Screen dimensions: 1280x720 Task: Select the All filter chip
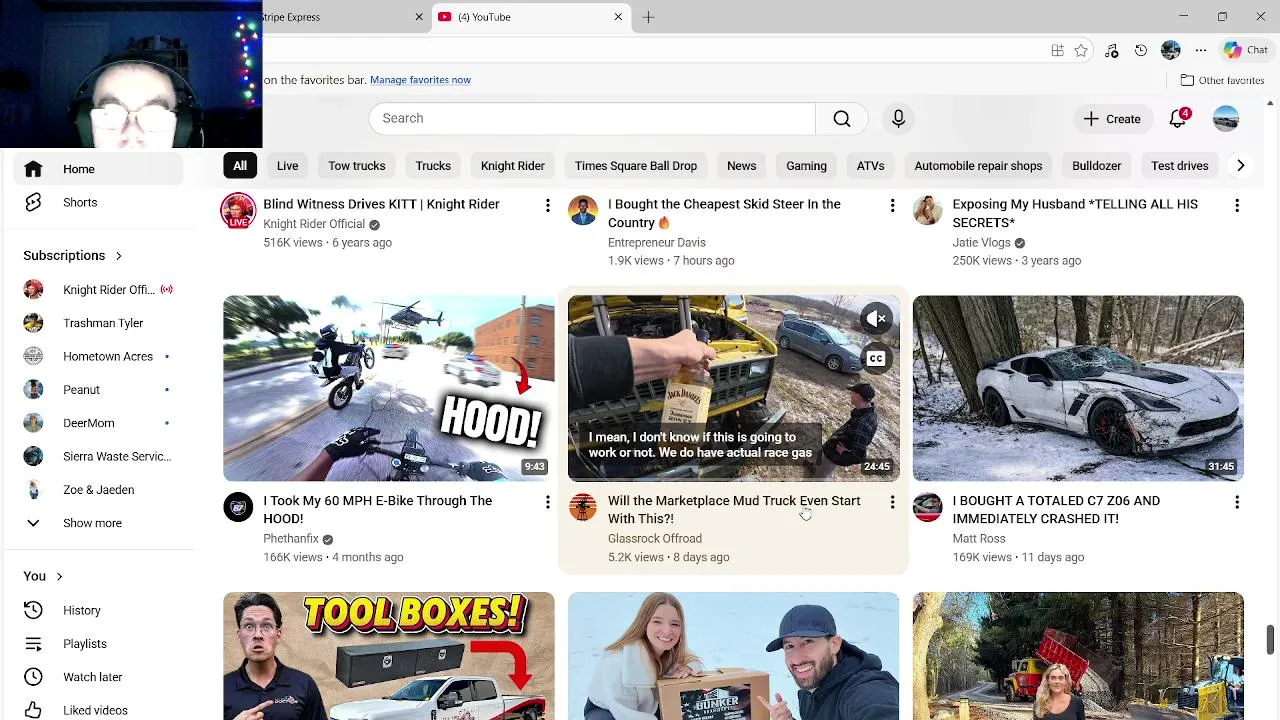(240, 166)
